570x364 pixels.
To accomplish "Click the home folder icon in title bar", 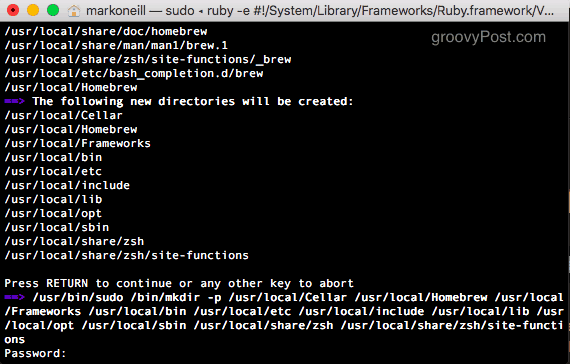I will (x=74, y=11).
